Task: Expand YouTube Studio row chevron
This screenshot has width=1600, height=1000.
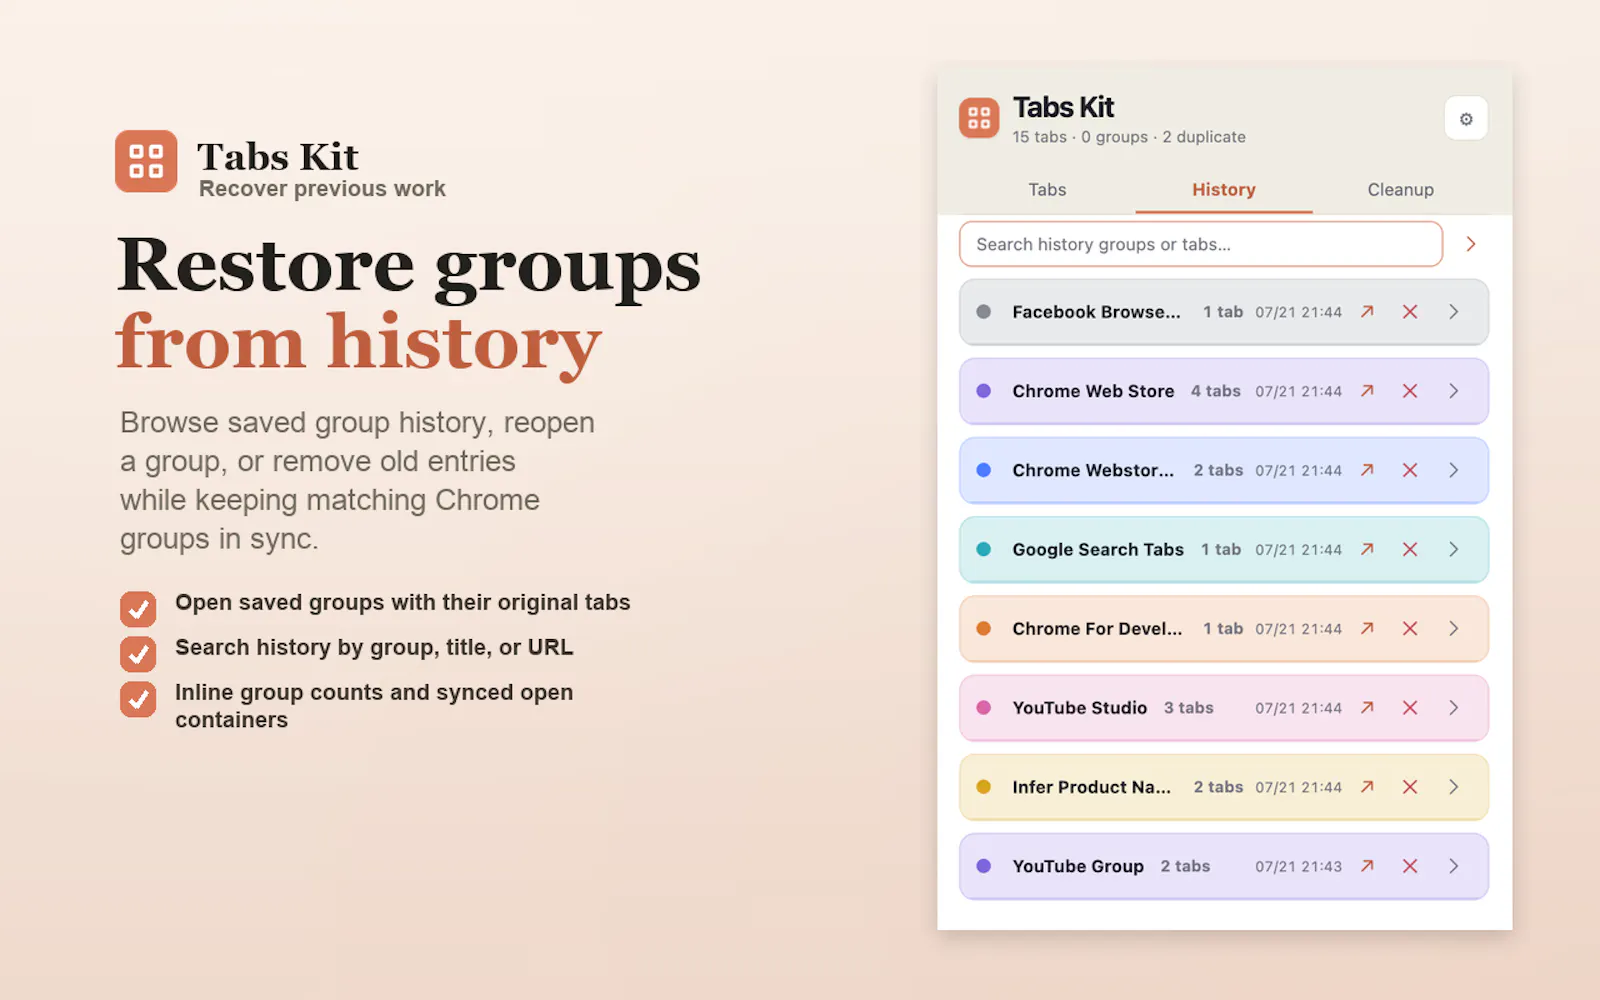Action: point(1454,708)
